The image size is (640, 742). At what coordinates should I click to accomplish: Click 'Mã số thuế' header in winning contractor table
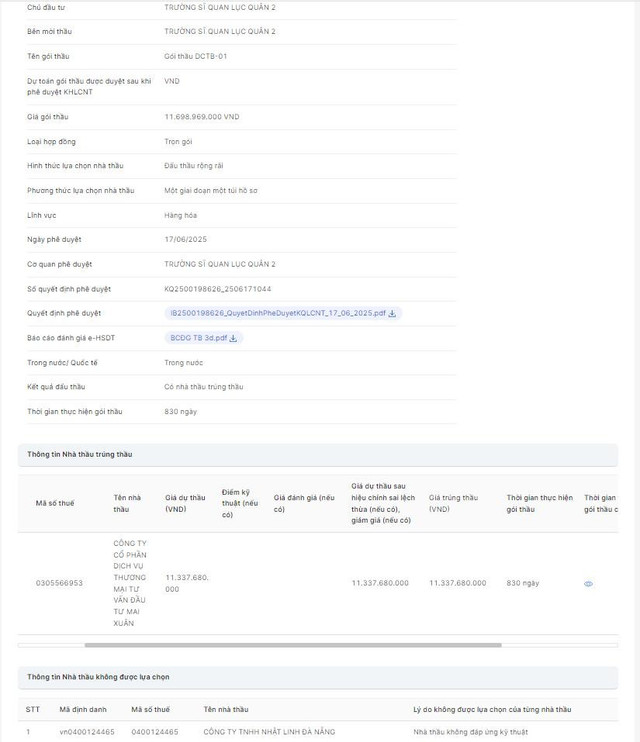54,503
